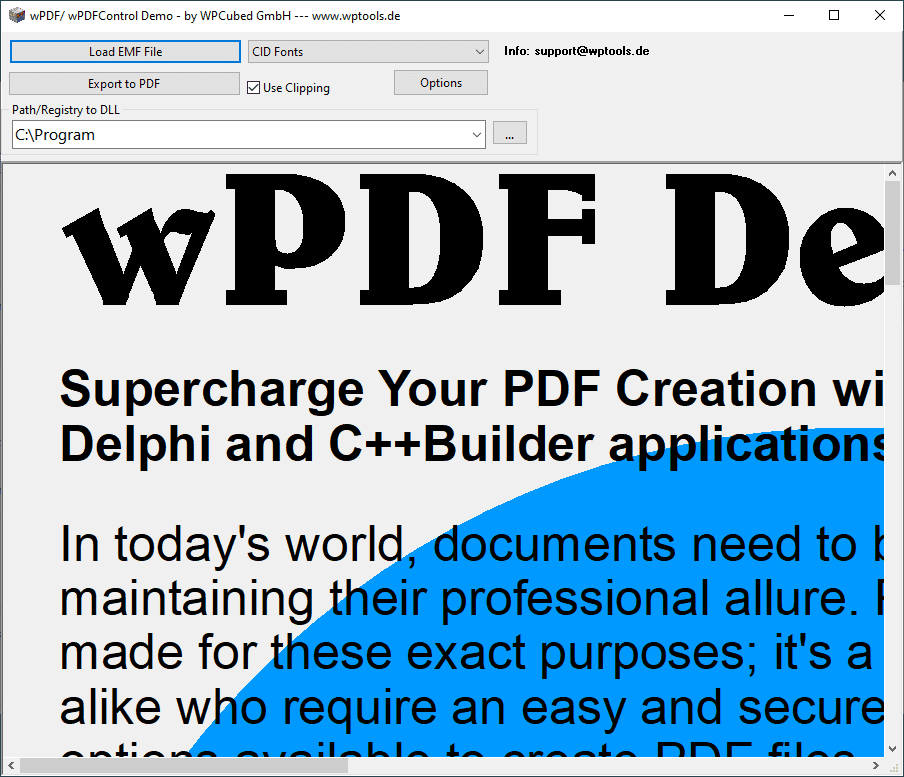The width and height of the screenshot is (904, 777).
Task: Click the vertical scrollbar up arrow
Action: click(892, 172)
